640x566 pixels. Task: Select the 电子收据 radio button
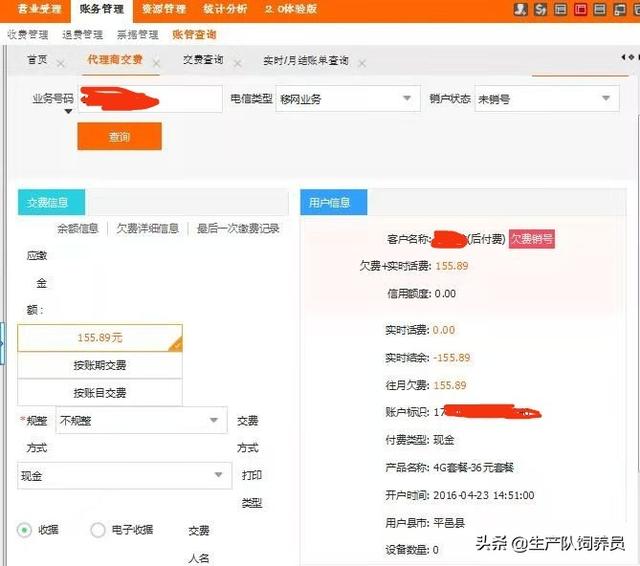click(98, 530)
